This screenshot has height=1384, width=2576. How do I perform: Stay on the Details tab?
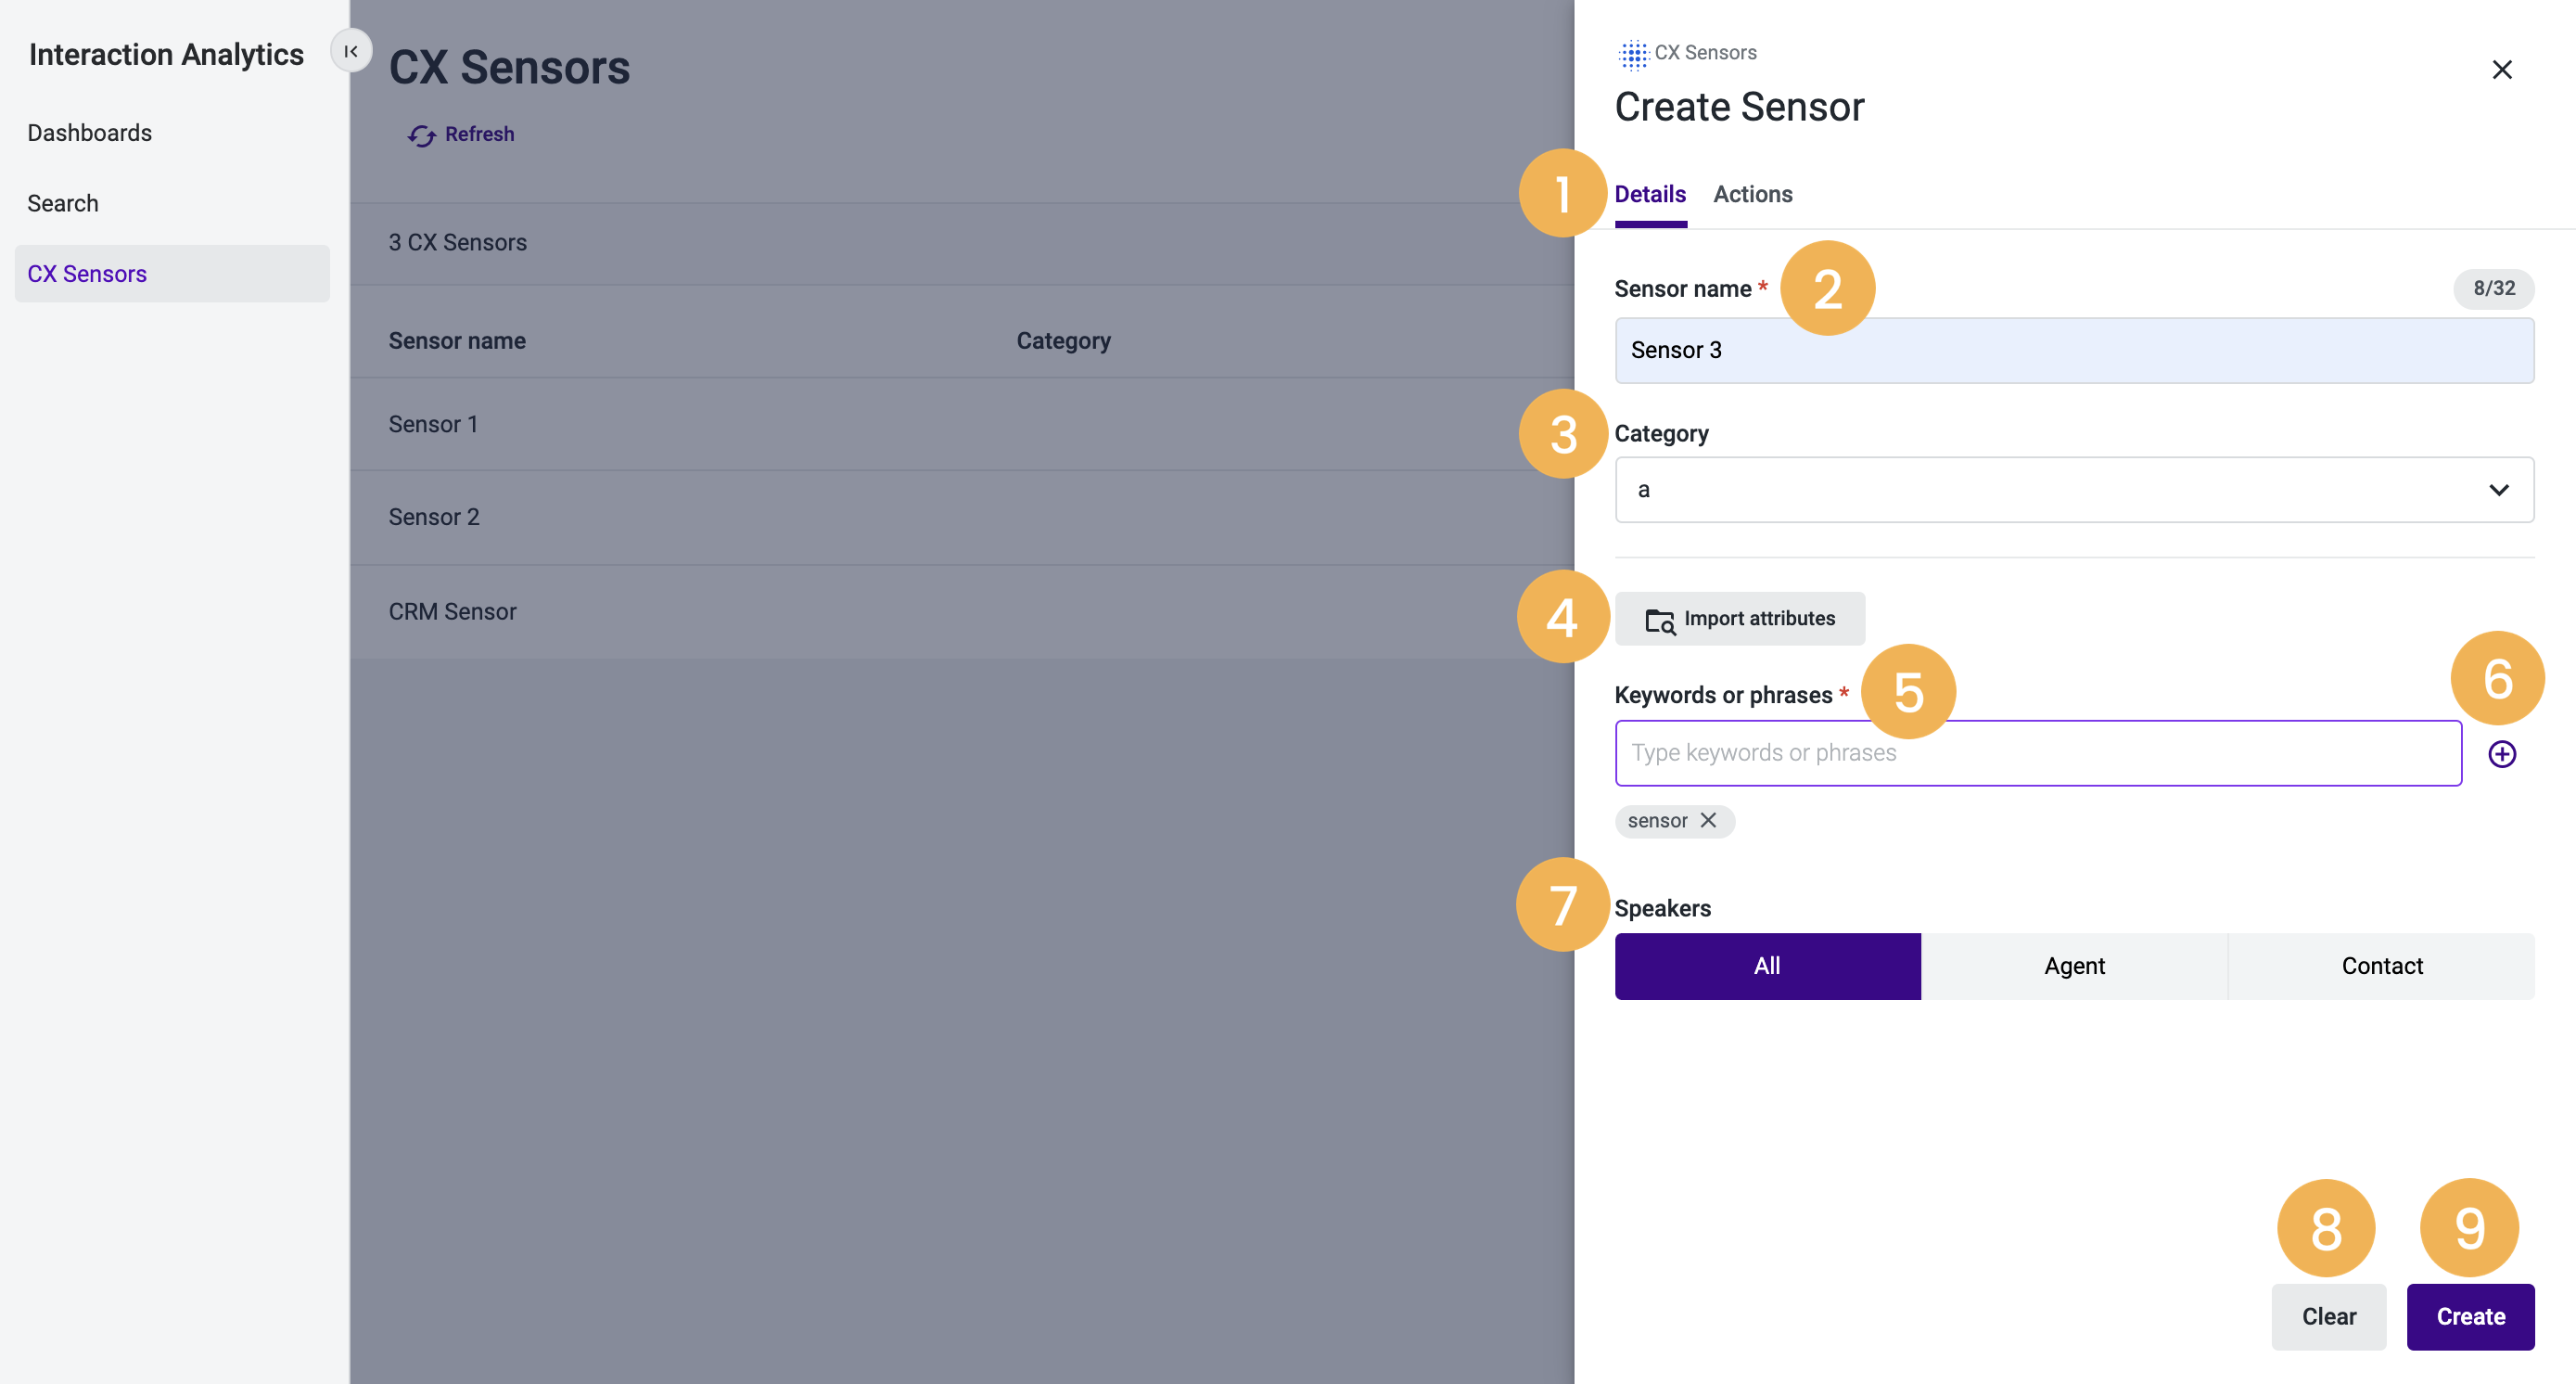[1650, 194]
